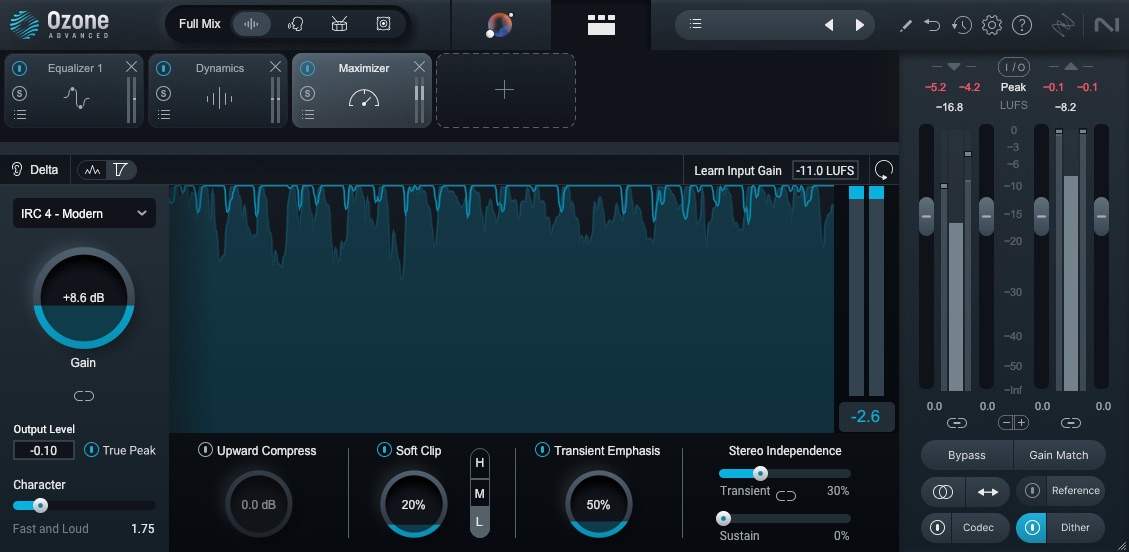Add a new module slot
The width and height of the screenshot is (1129, 552).
point(505,90)
